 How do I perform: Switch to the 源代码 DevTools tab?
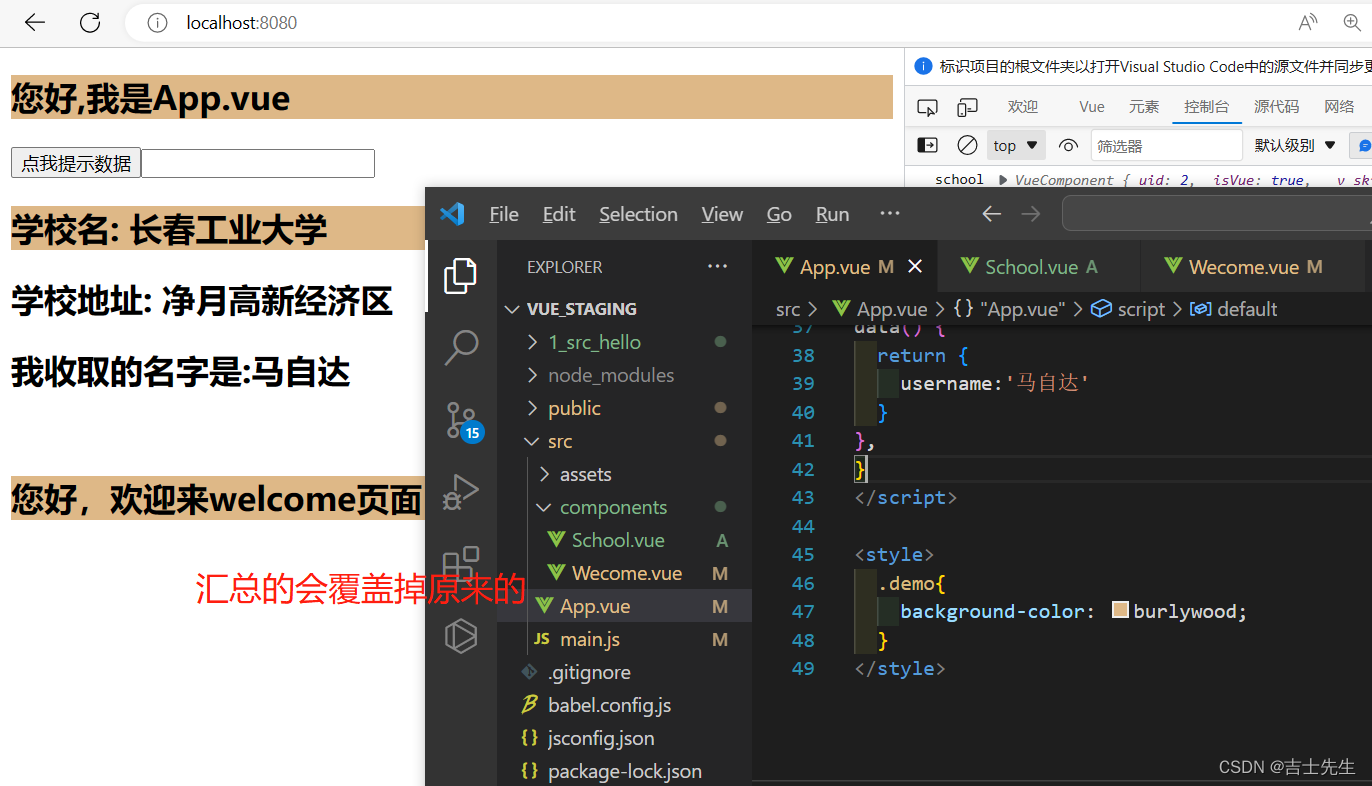1277,107
